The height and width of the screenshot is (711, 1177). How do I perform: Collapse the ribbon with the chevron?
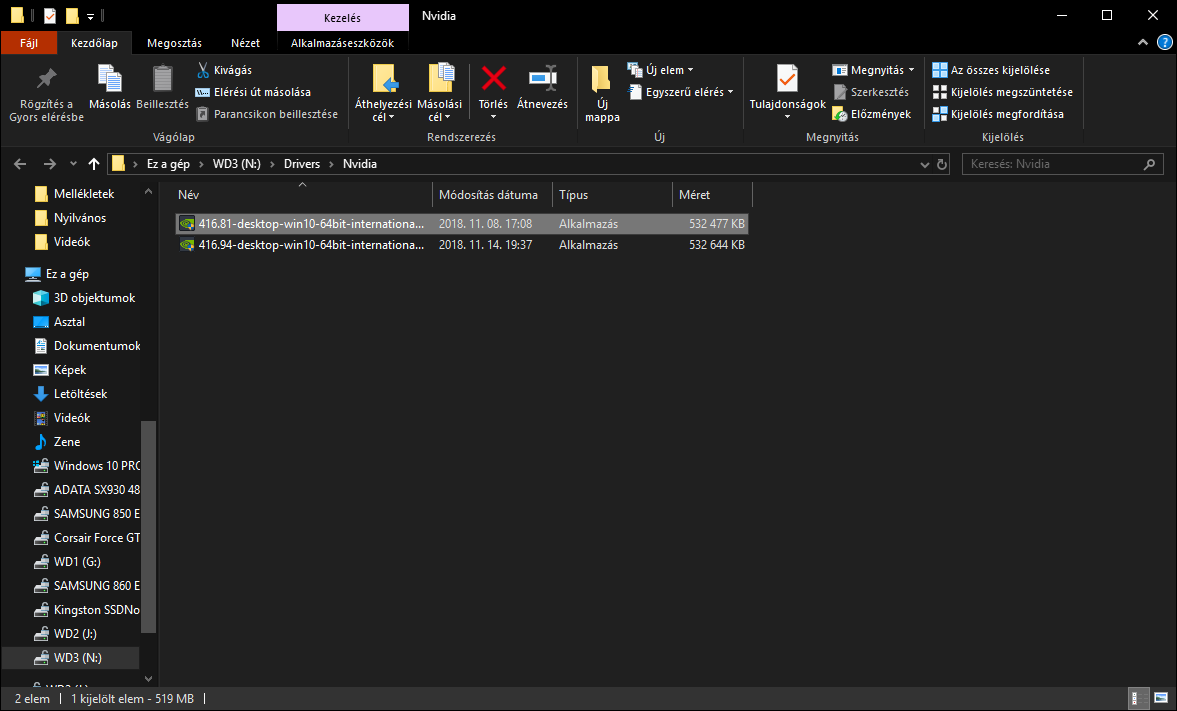[x=1142, y=42]
